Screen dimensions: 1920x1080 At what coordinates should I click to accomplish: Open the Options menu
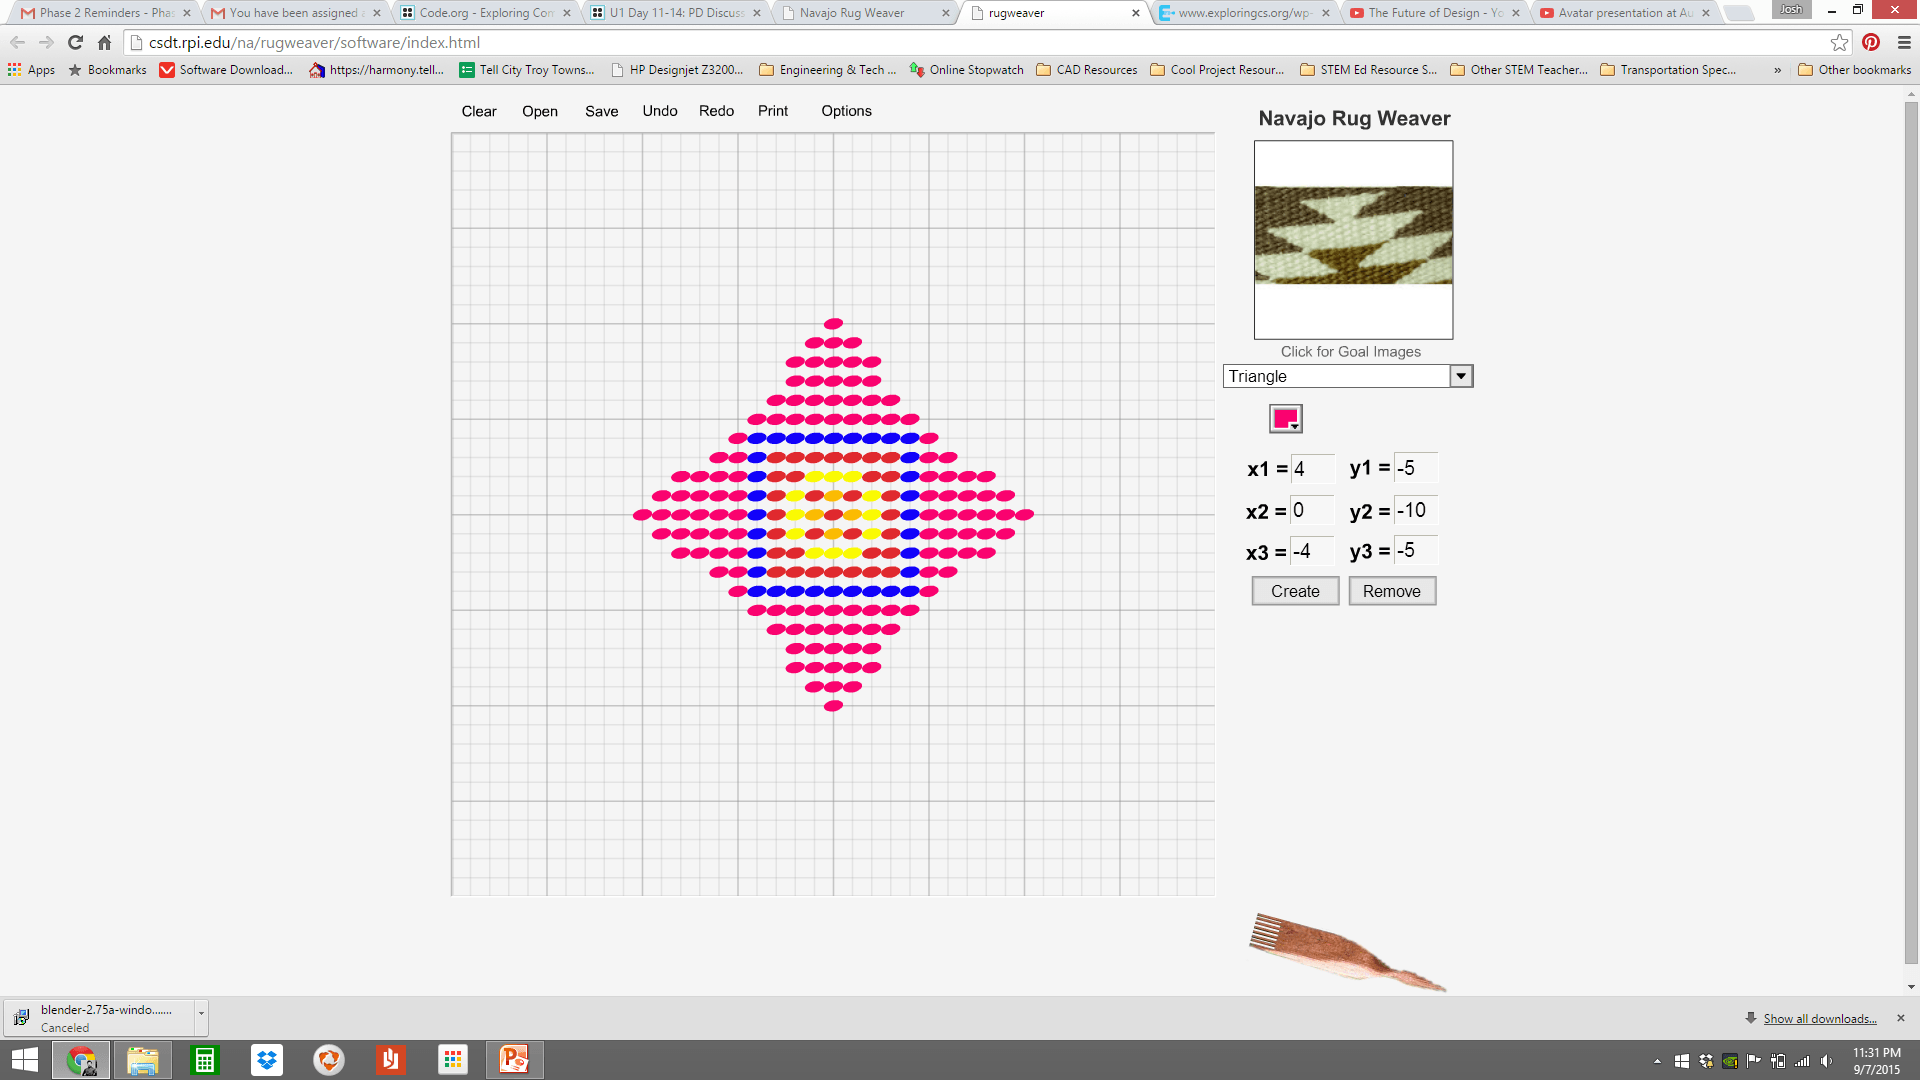tap(846, 111)
